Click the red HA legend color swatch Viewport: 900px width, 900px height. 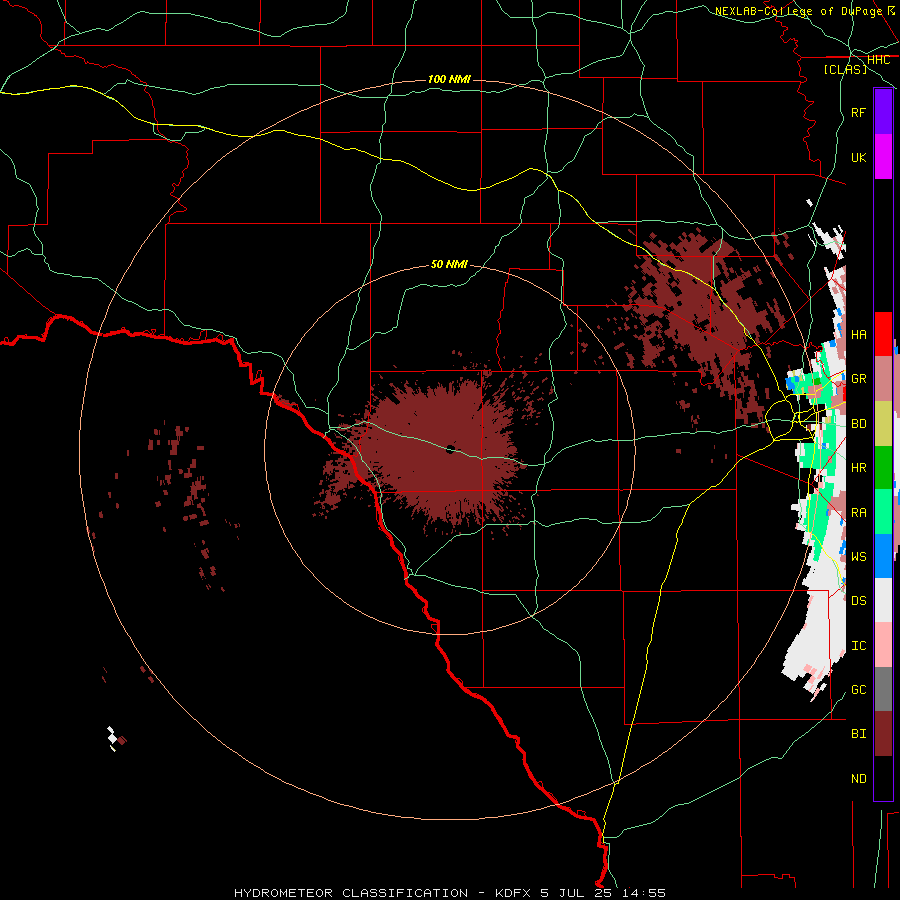click(x=883, y=334)
